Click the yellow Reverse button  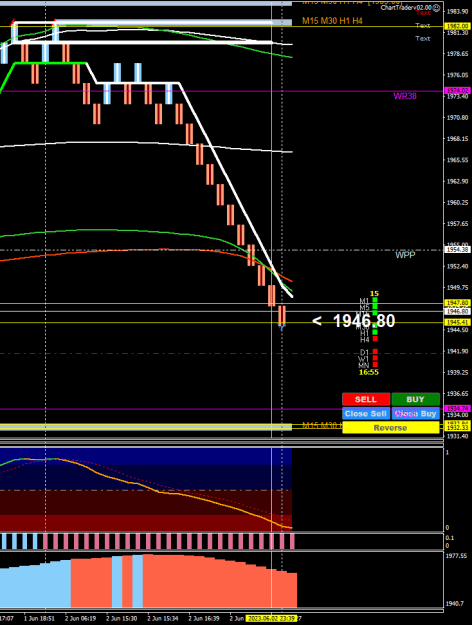pos(391,428)
